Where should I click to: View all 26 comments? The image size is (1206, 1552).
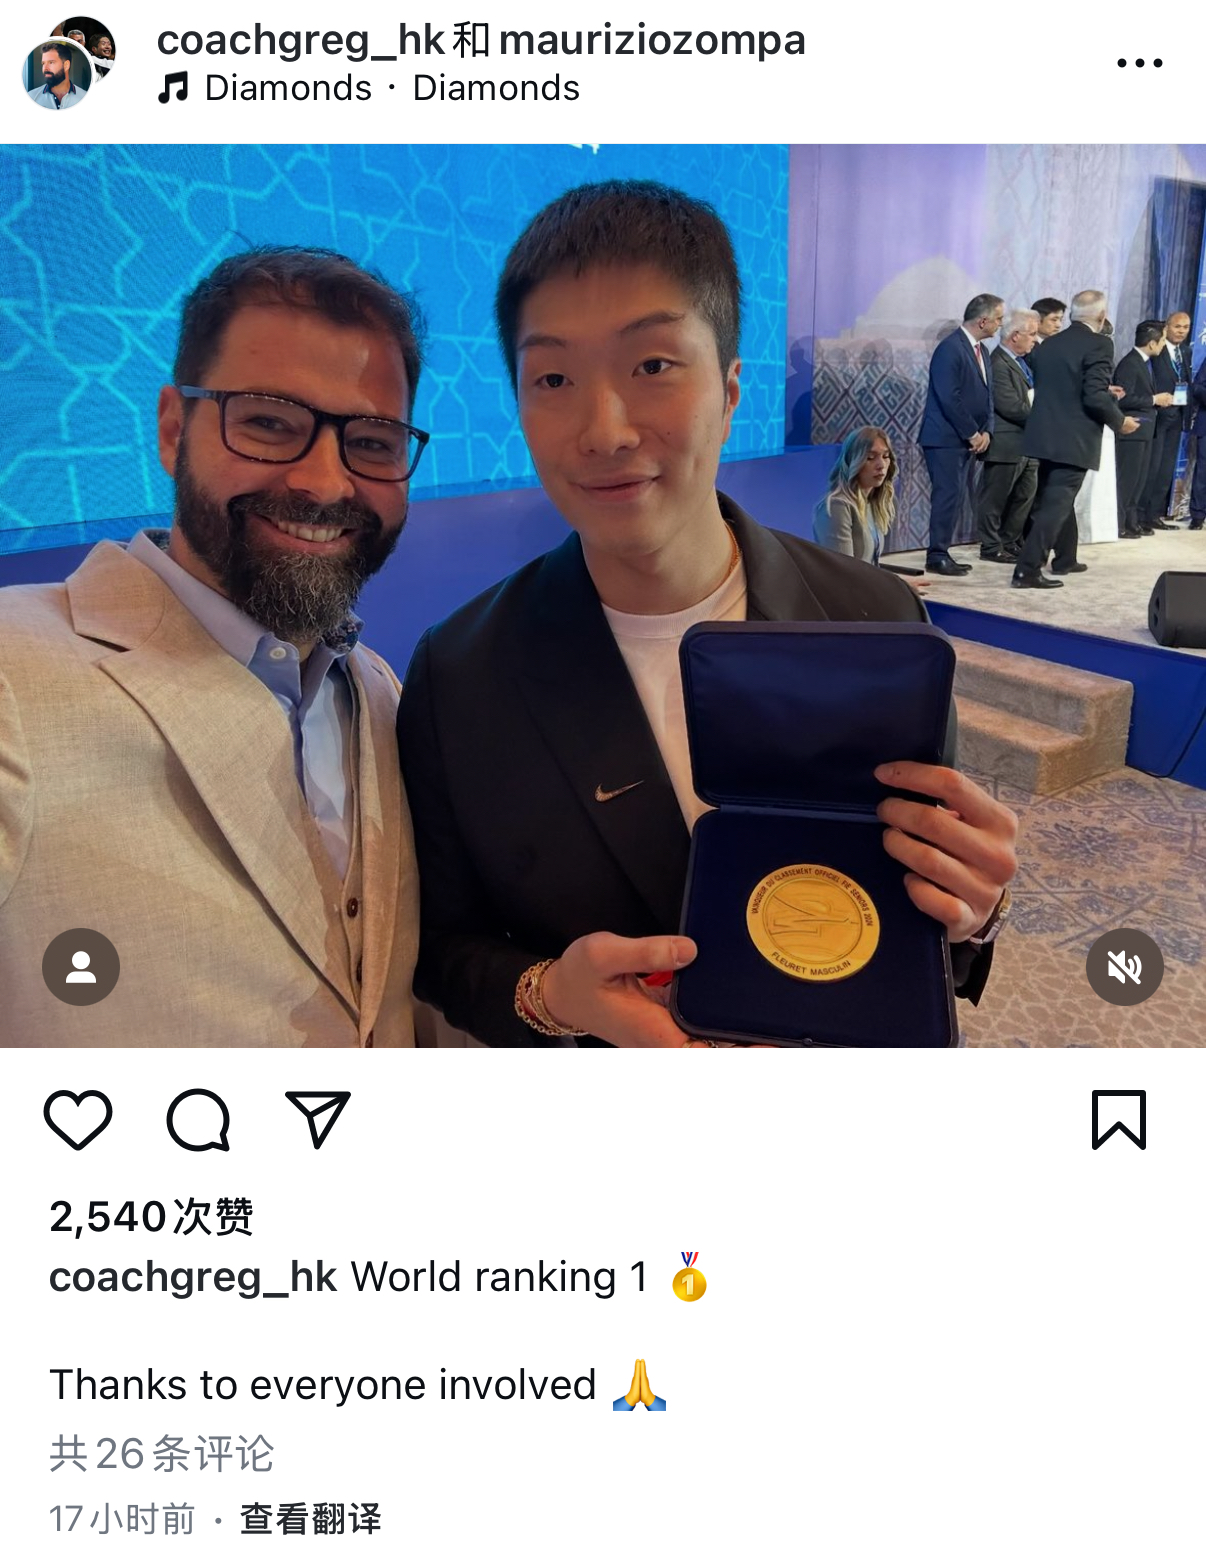[x=161, y=1453]
